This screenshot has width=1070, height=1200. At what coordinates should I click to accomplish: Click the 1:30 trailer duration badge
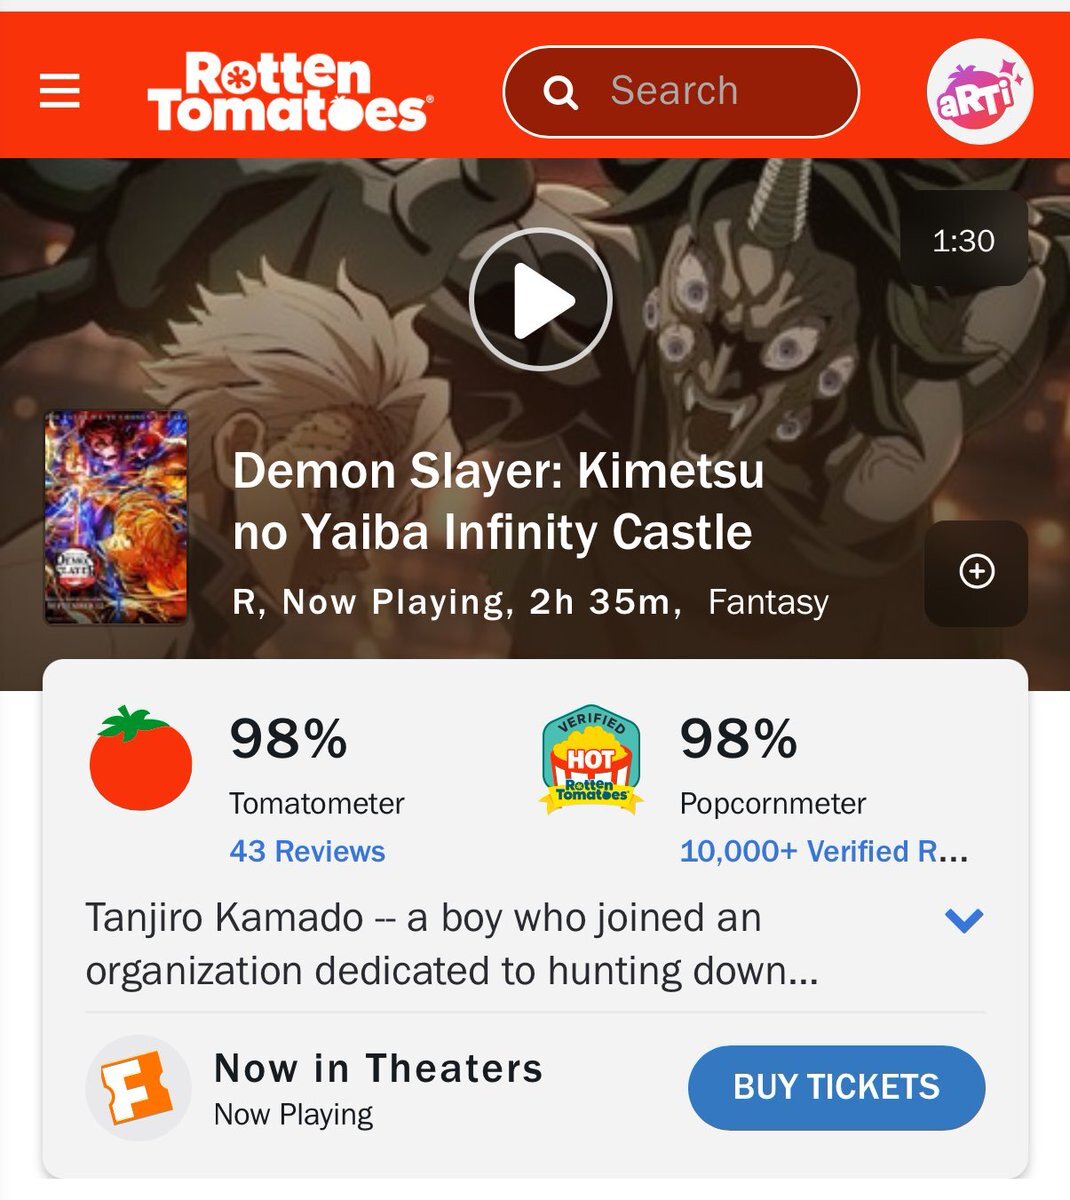click(964, 240)
